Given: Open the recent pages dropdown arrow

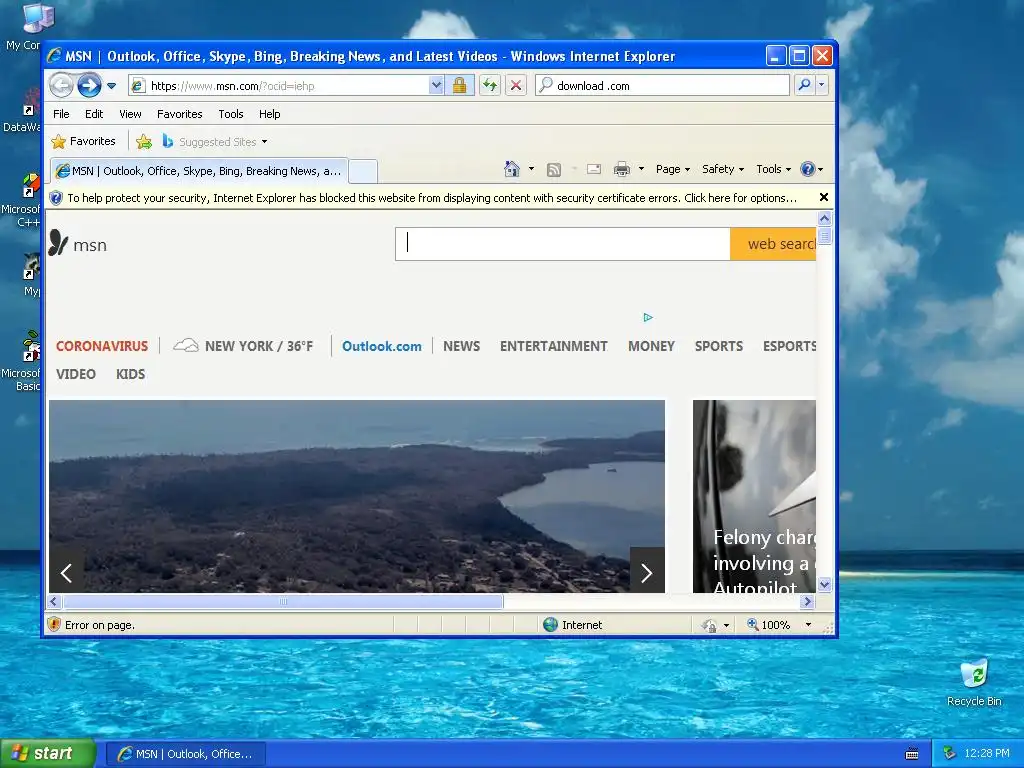Looking at the screenshot, I should point(112,86).
